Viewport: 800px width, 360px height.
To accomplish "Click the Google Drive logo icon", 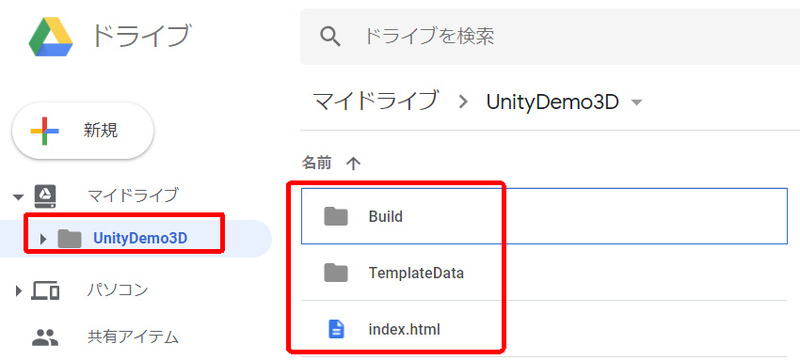I will tap(51, 37).
